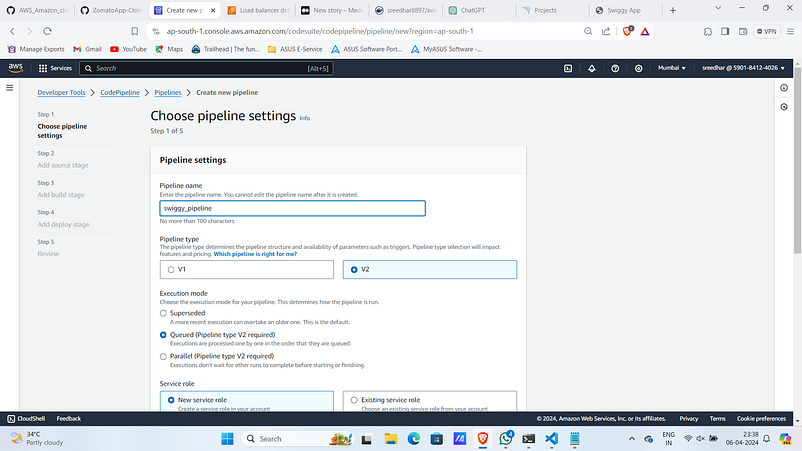Open the AWS help question mark icon
This screenshot has width=802, height=451.
tap(615, 68)
